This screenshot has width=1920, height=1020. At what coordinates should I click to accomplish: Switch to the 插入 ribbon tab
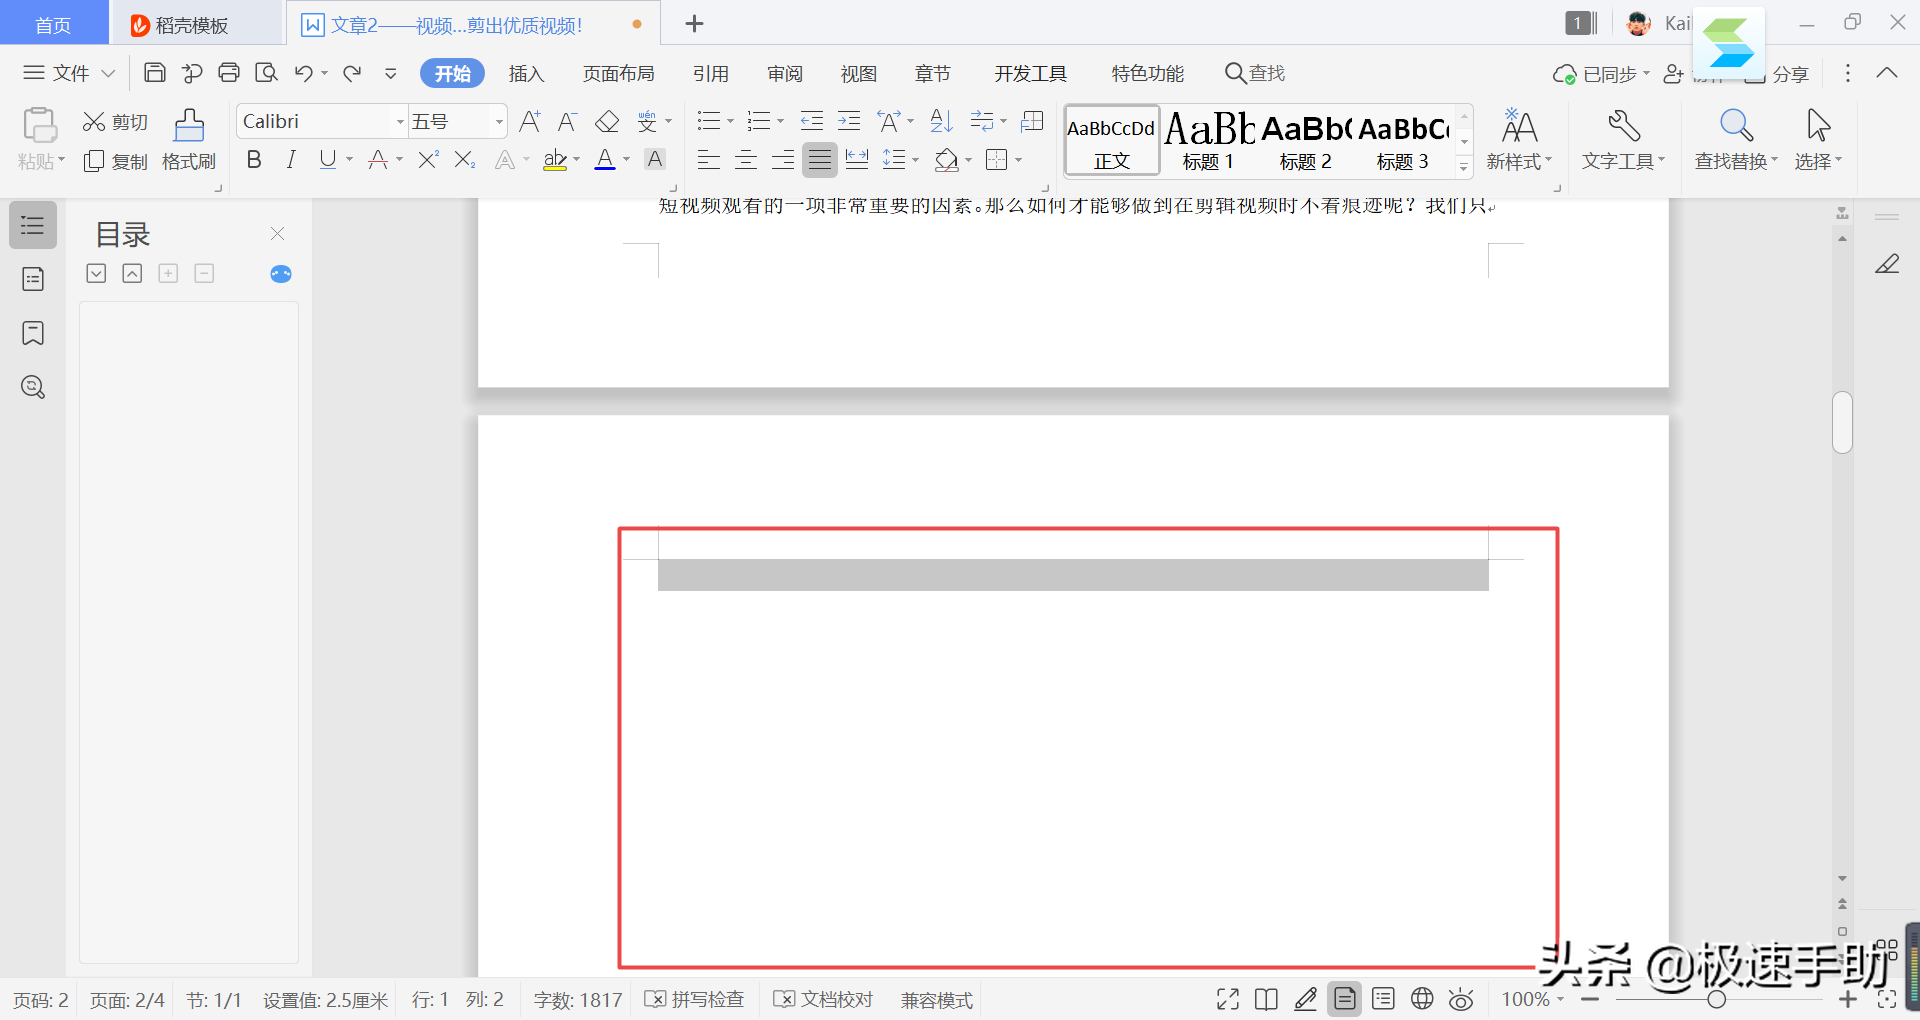tap(526, 72)
